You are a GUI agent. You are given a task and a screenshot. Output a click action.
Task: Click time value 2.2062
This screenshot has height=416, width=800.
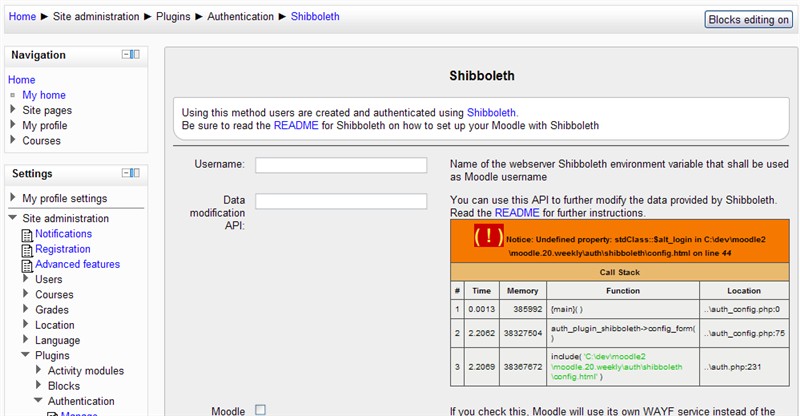[482, 333]
